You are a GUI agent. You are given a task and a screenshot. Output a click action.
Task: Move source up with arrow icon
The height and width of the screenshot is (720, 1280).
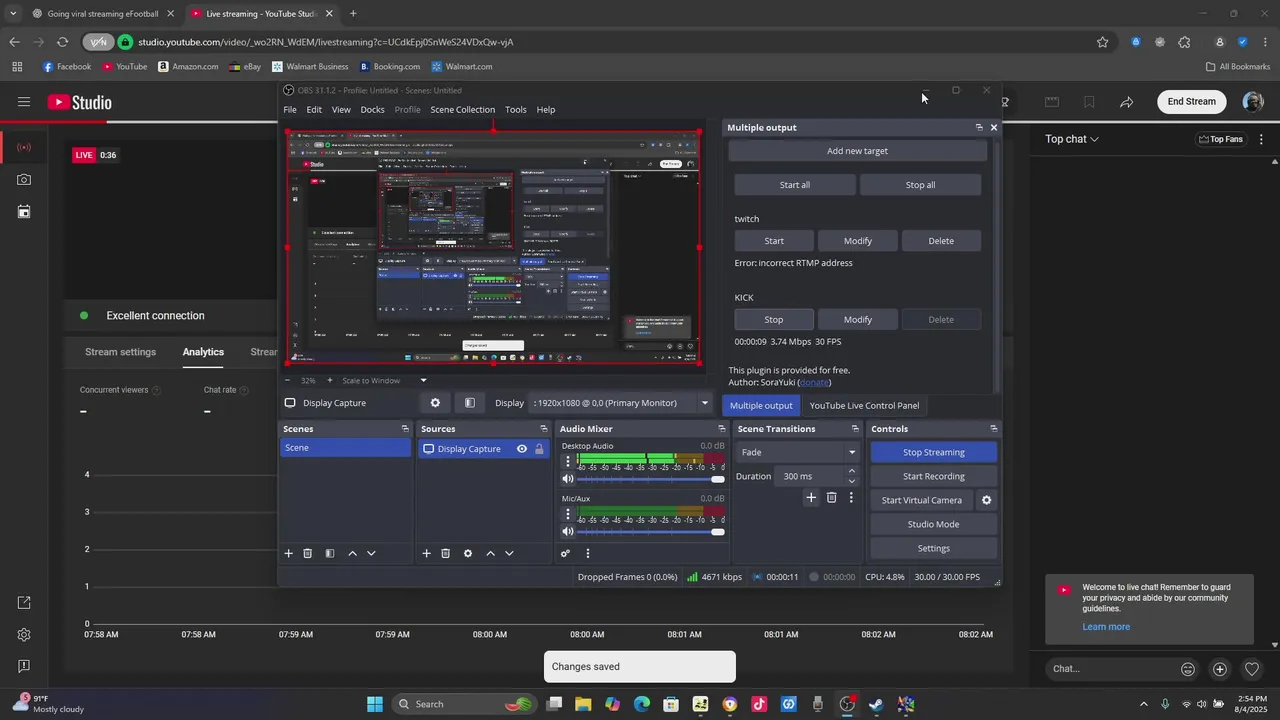click(490, 553)
